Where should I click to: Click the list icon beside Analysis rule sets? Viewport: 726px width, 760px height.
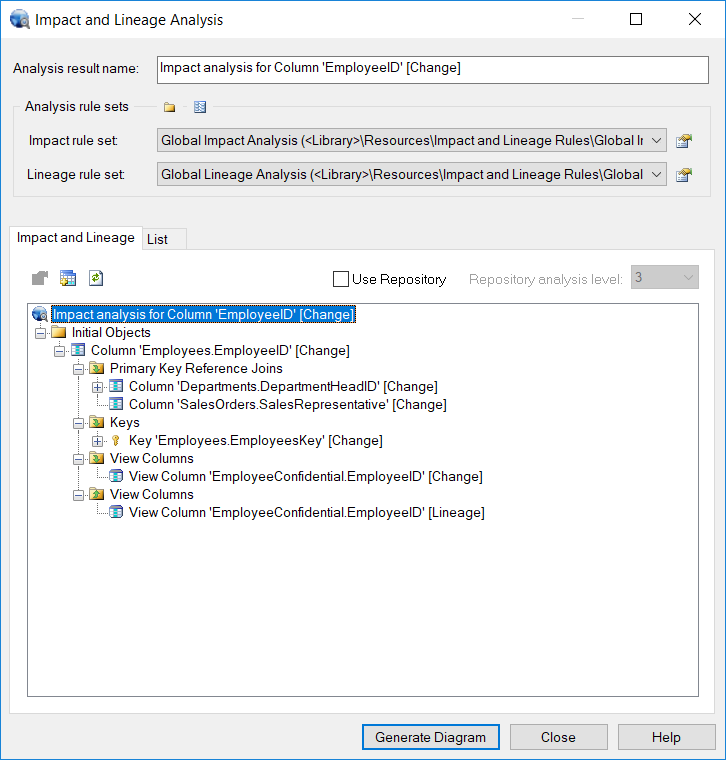[200, 107]
